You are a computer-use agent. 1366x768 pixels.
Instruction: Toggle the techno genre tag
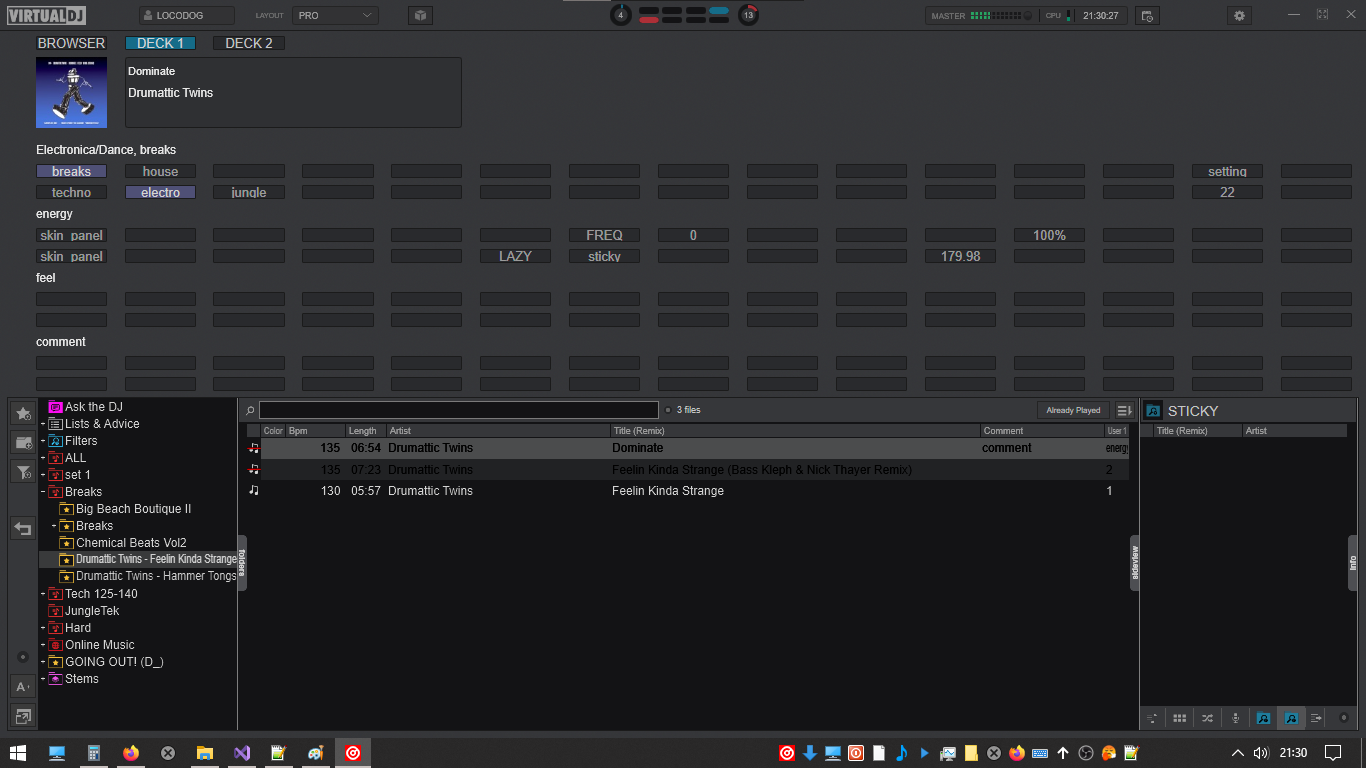click(71, 192)
